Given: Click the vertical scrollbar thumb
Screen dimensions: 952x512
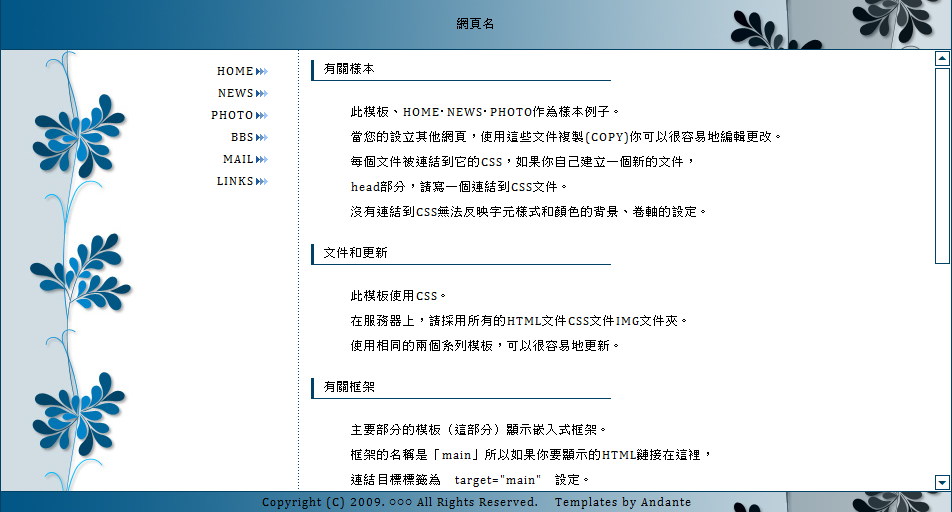Looking at the screenshot, I should pos(942,166).
